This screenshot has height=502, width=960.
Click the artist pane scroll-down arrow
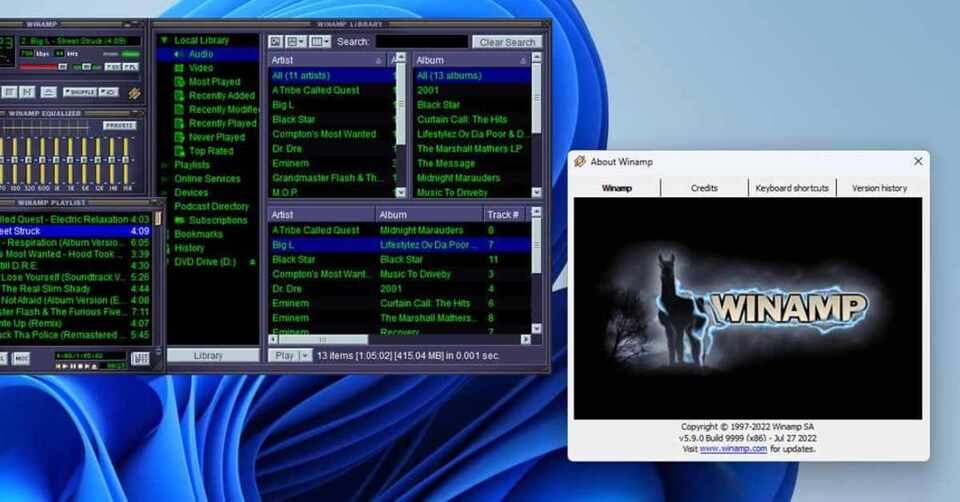[401, 192]
